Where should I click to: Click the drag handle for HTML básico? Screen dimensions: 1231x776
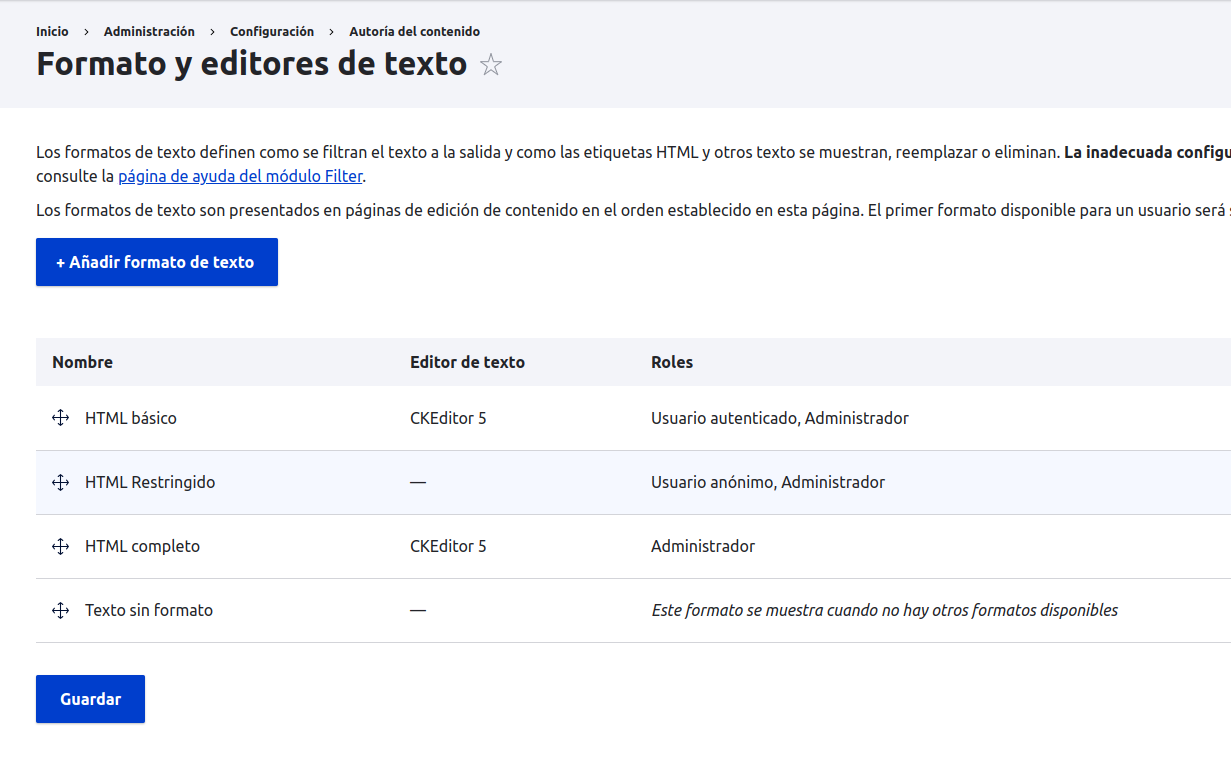60,418
